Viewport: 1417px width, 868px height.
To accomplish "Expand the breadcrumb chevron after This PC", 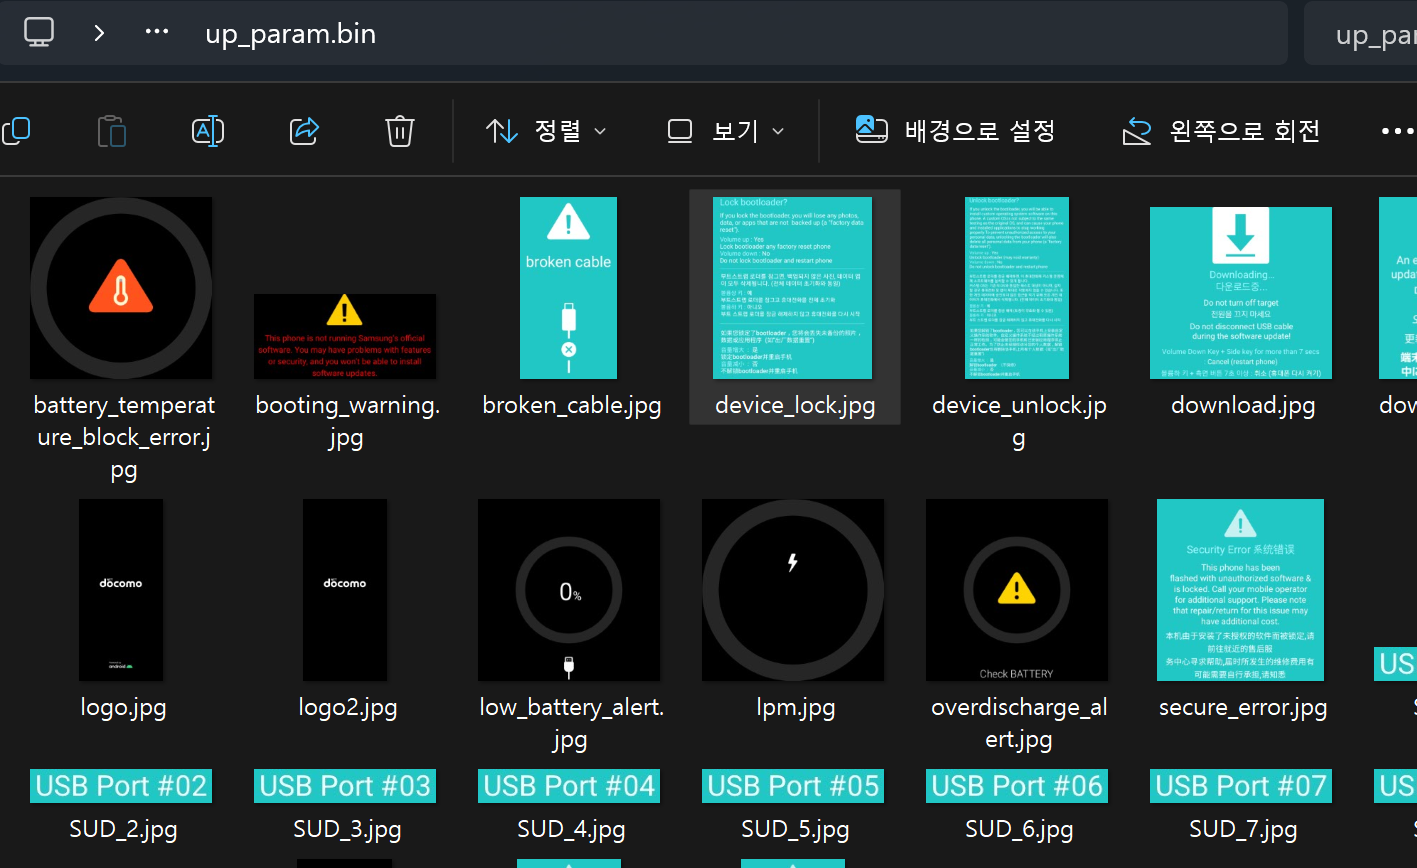I will pyautogui.click(x=99, y=32).
